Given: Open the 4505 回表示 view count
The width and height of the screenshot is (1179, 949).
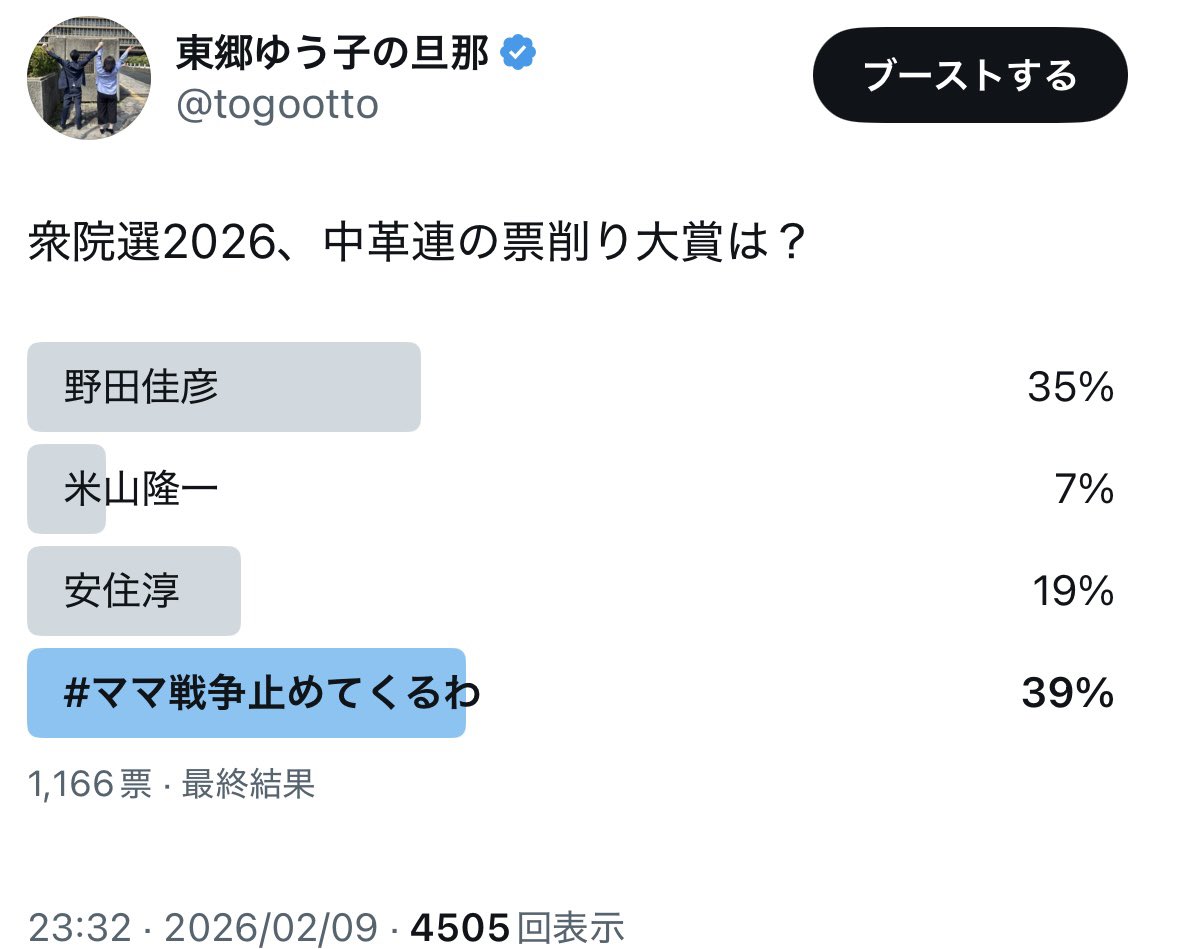Looking at the screenshot, I should click(x=517, y=928).
